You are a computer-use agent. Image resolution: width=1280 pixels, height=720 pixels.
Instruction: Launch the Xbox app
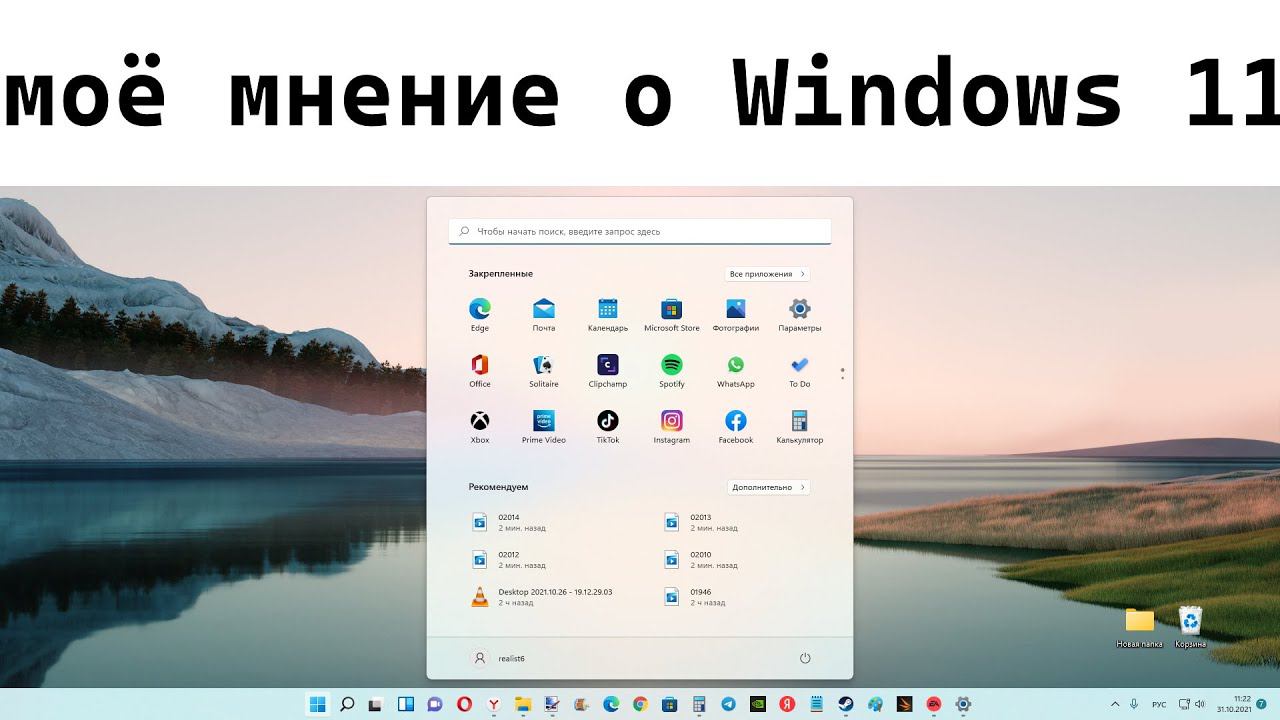pyautogui.click(x=480, y=426)
